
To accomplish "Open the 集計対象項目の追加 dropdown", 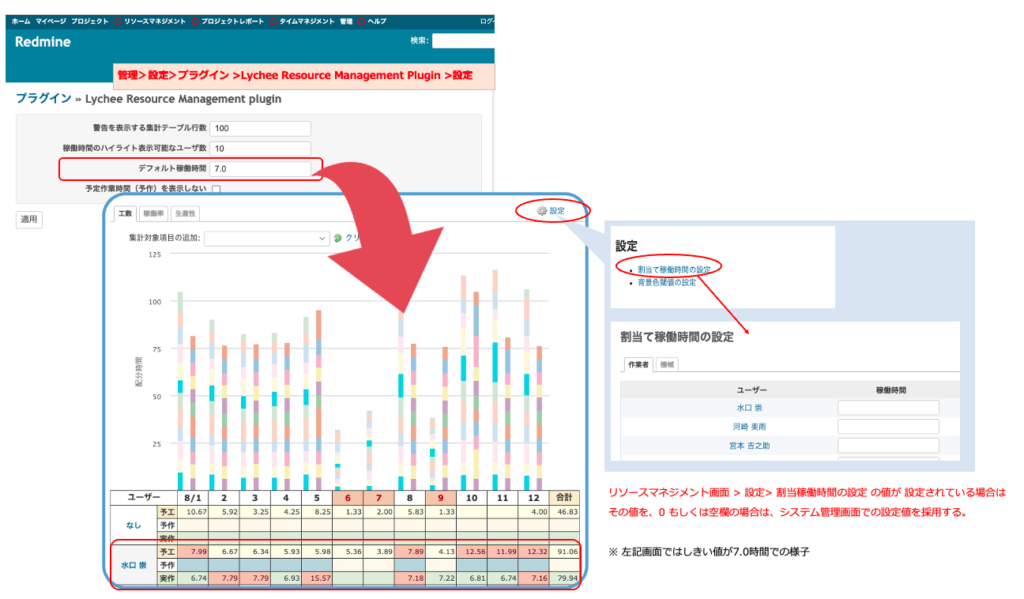I will pos(266,238).
